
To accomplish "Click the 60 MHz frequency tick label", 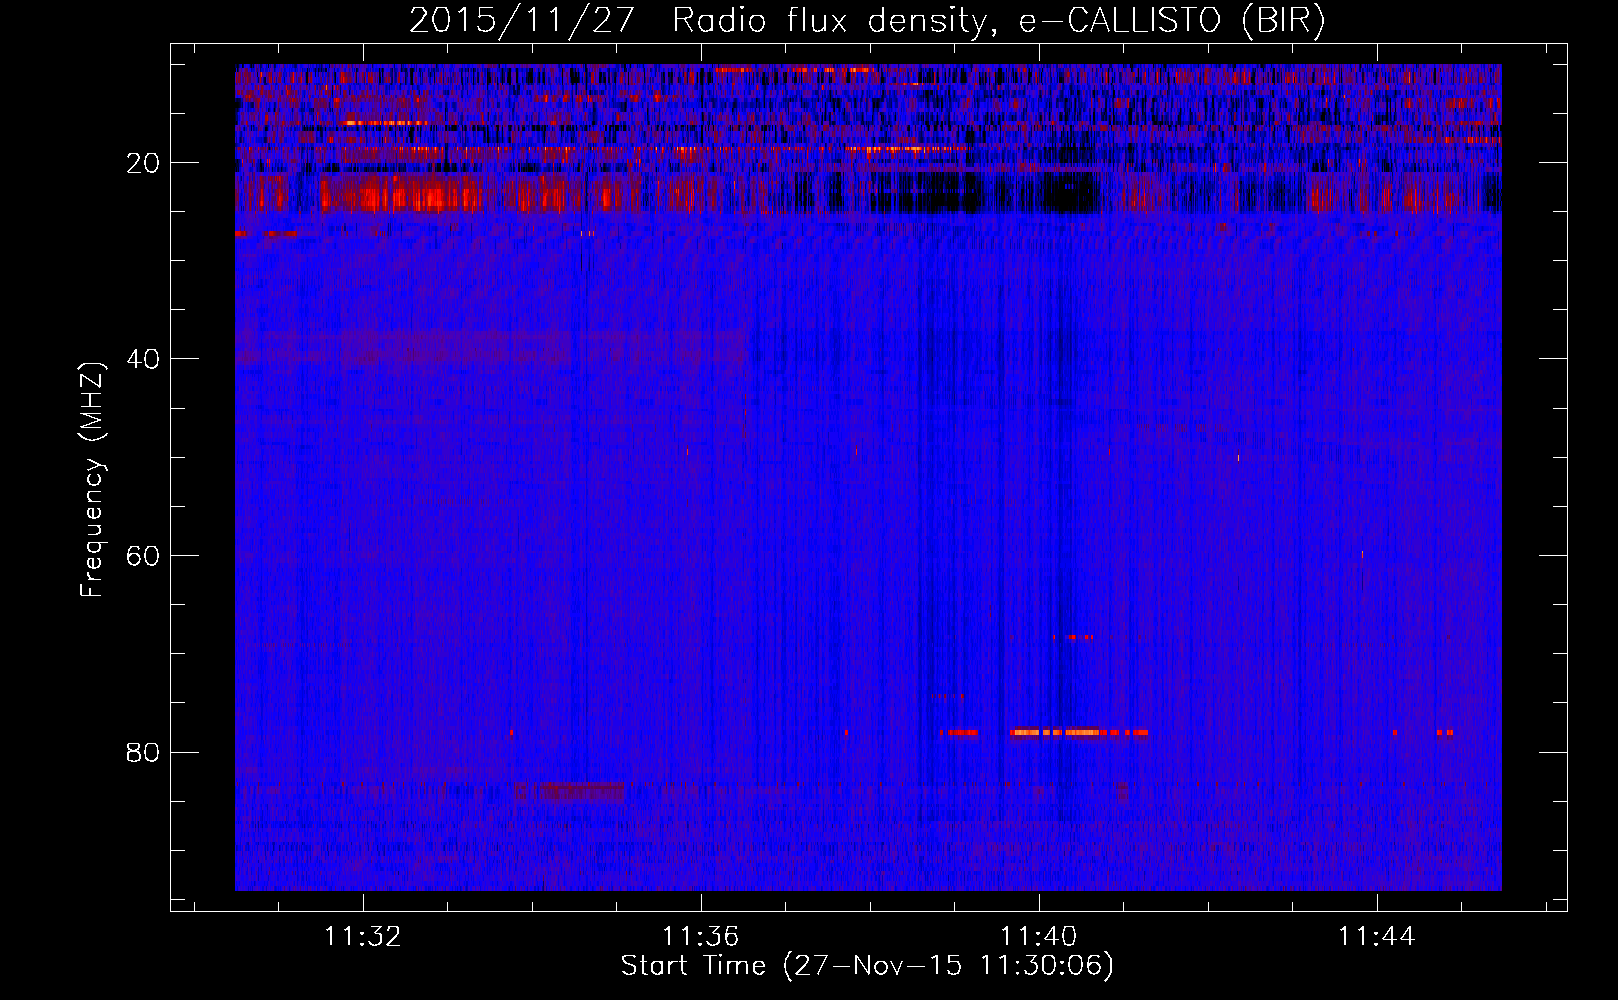I will (144, 556).
